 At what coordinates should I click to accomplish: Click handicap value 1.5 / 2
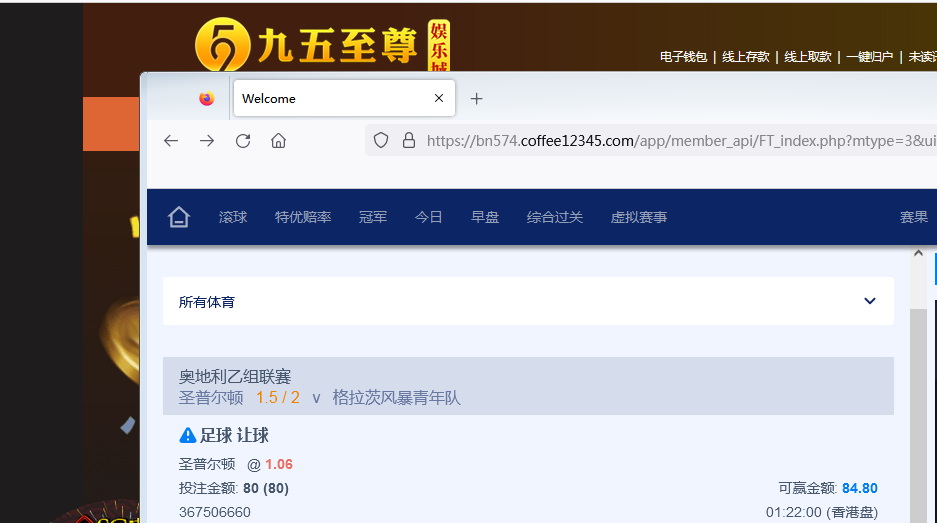pos(278,398)
